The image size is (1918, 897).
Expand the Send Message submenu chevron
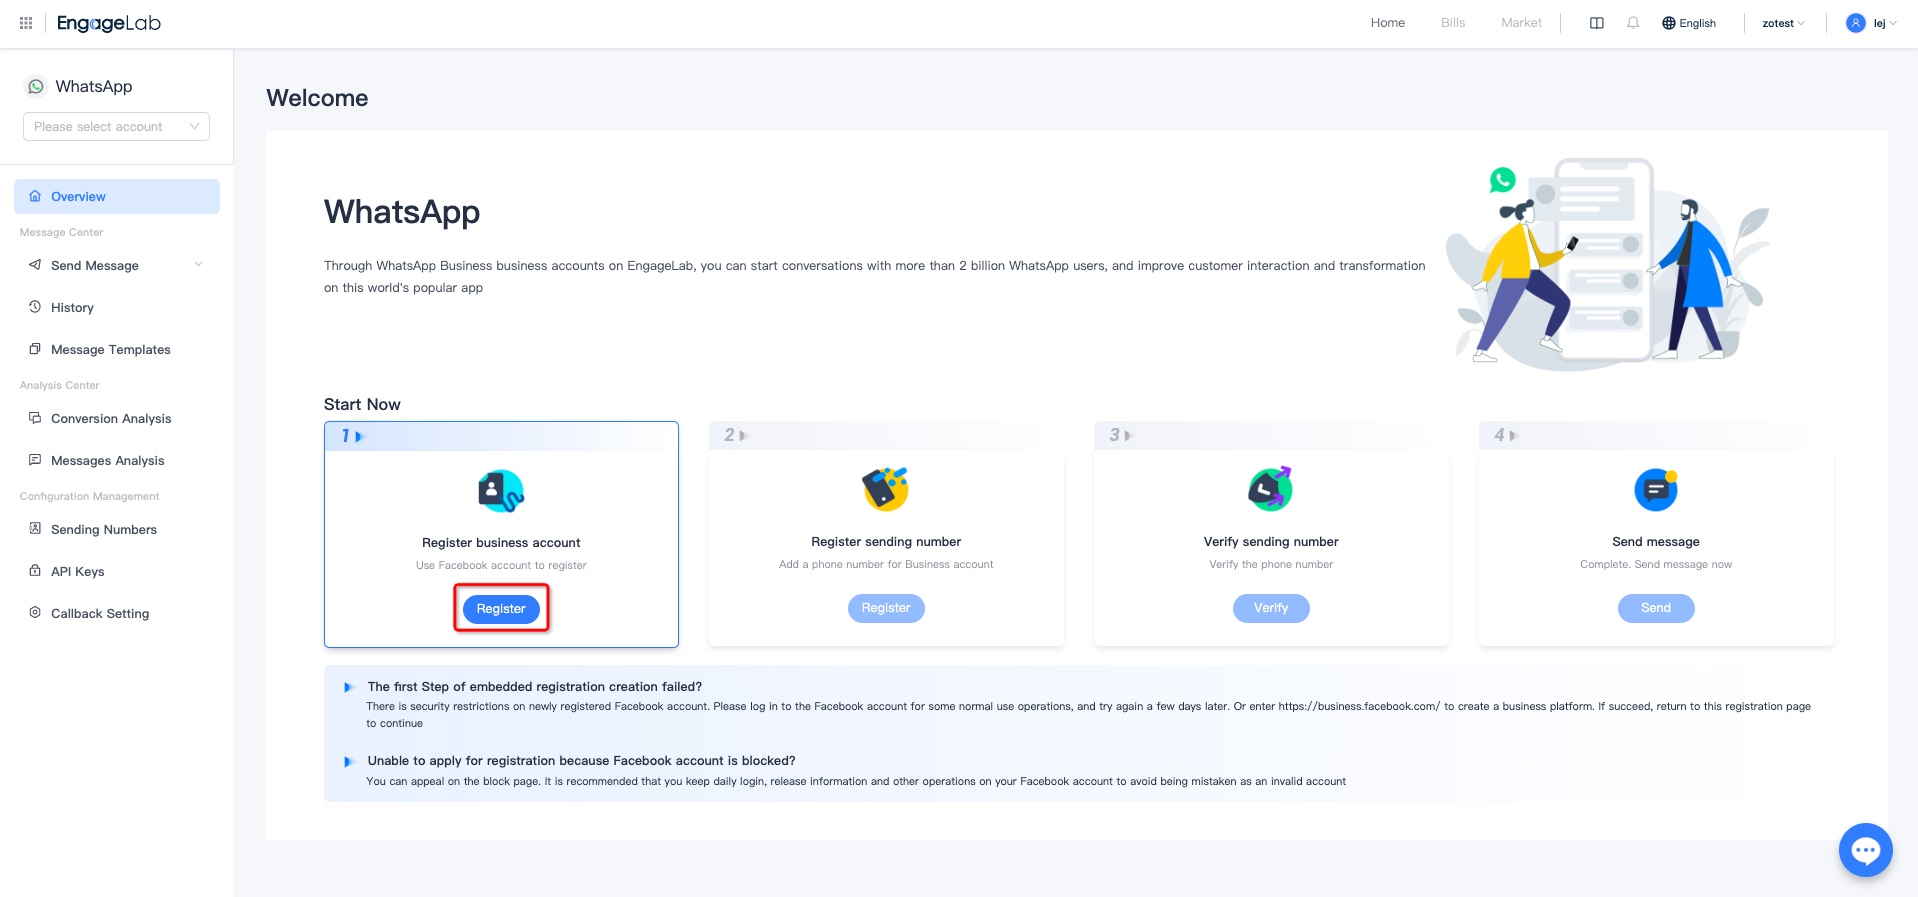click(x=198, y=265)
